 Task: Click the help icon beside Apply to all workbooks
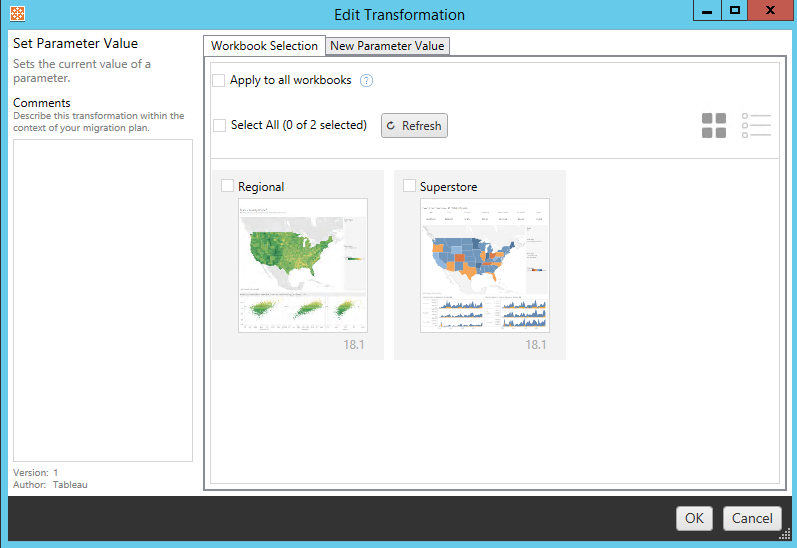pyautogui.click(x=366, y=81)
